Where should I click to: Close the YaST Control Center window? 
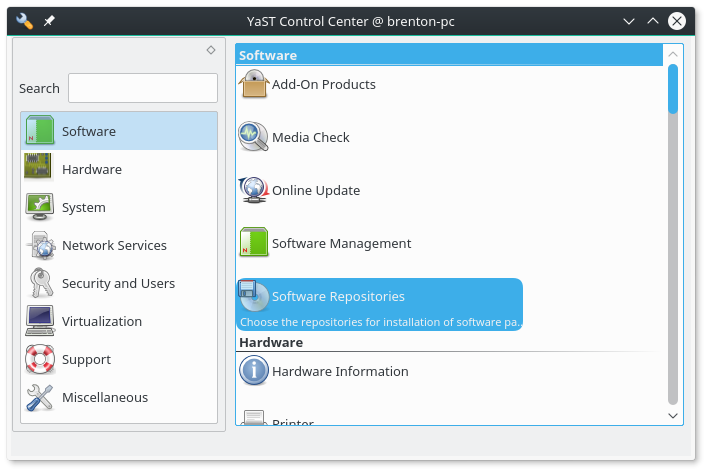(x=677, y=21)
